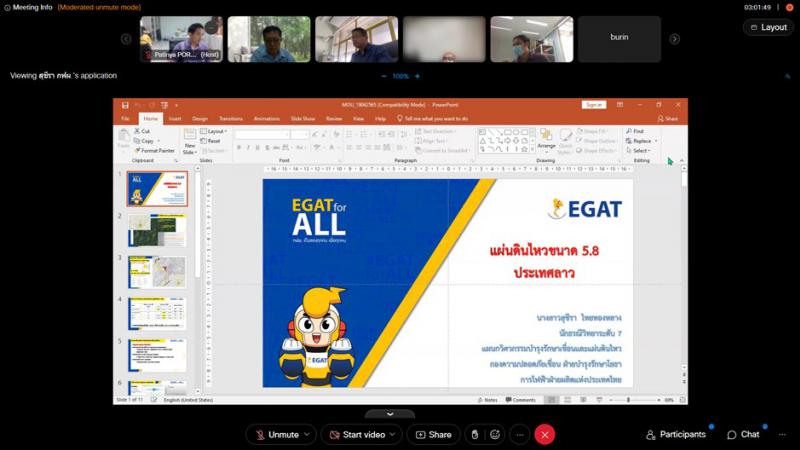The width and height of the screenshot is (800, 450).
Task: Raise hand in the meeting controls
Action: [x=474, y=435]
